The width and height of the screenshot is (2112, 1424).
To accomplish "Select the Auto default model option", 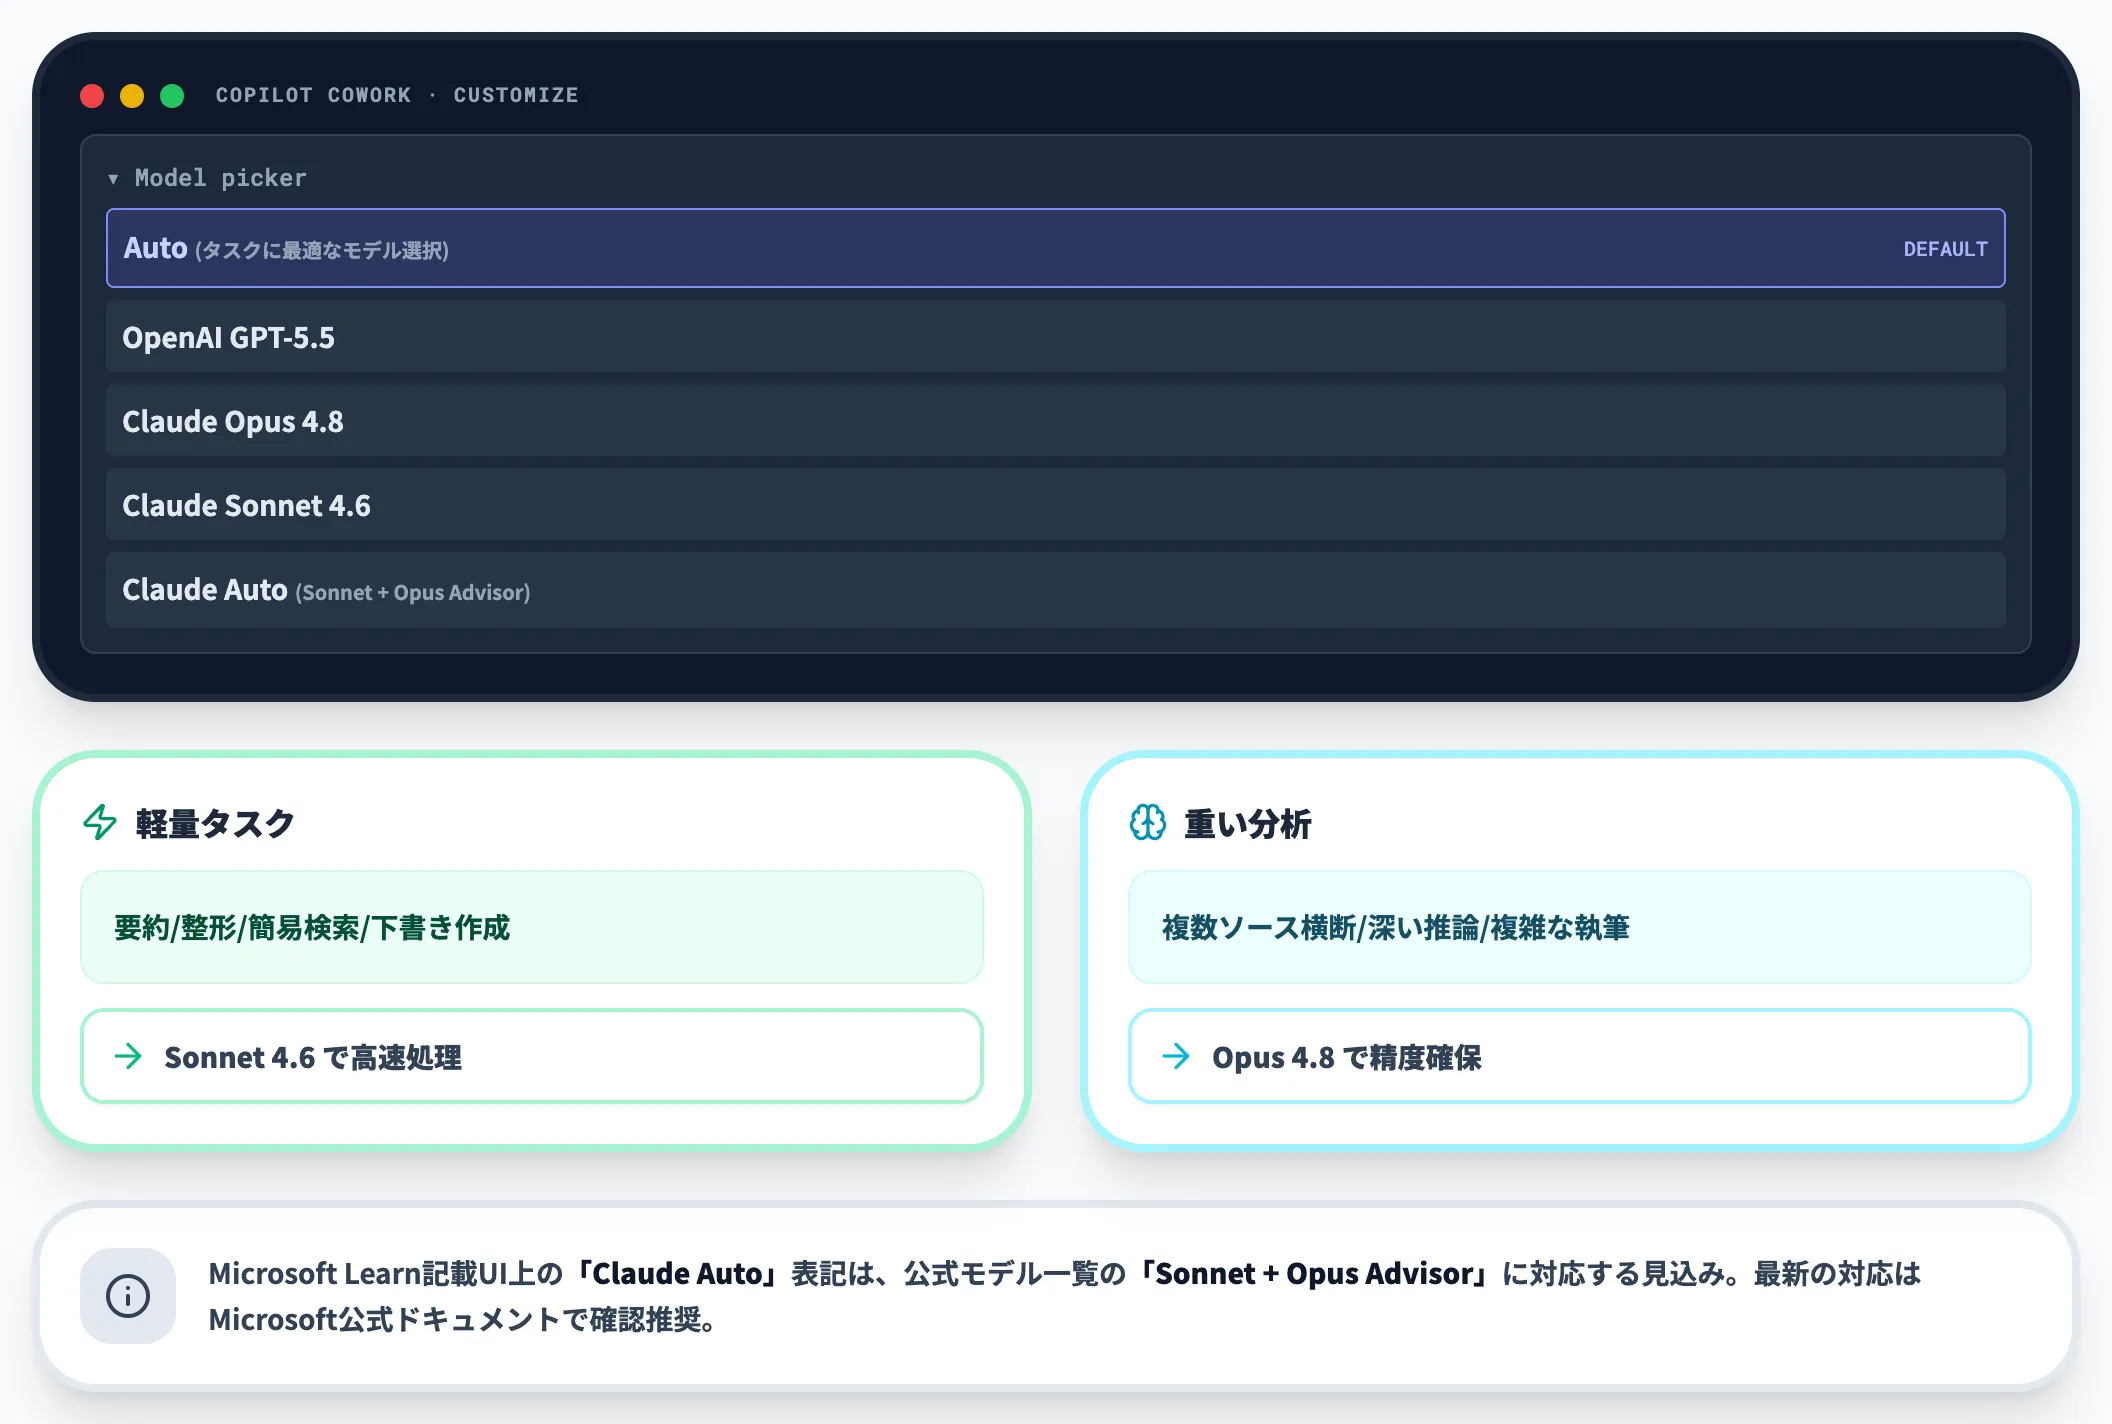I will tap(1056, 248).
